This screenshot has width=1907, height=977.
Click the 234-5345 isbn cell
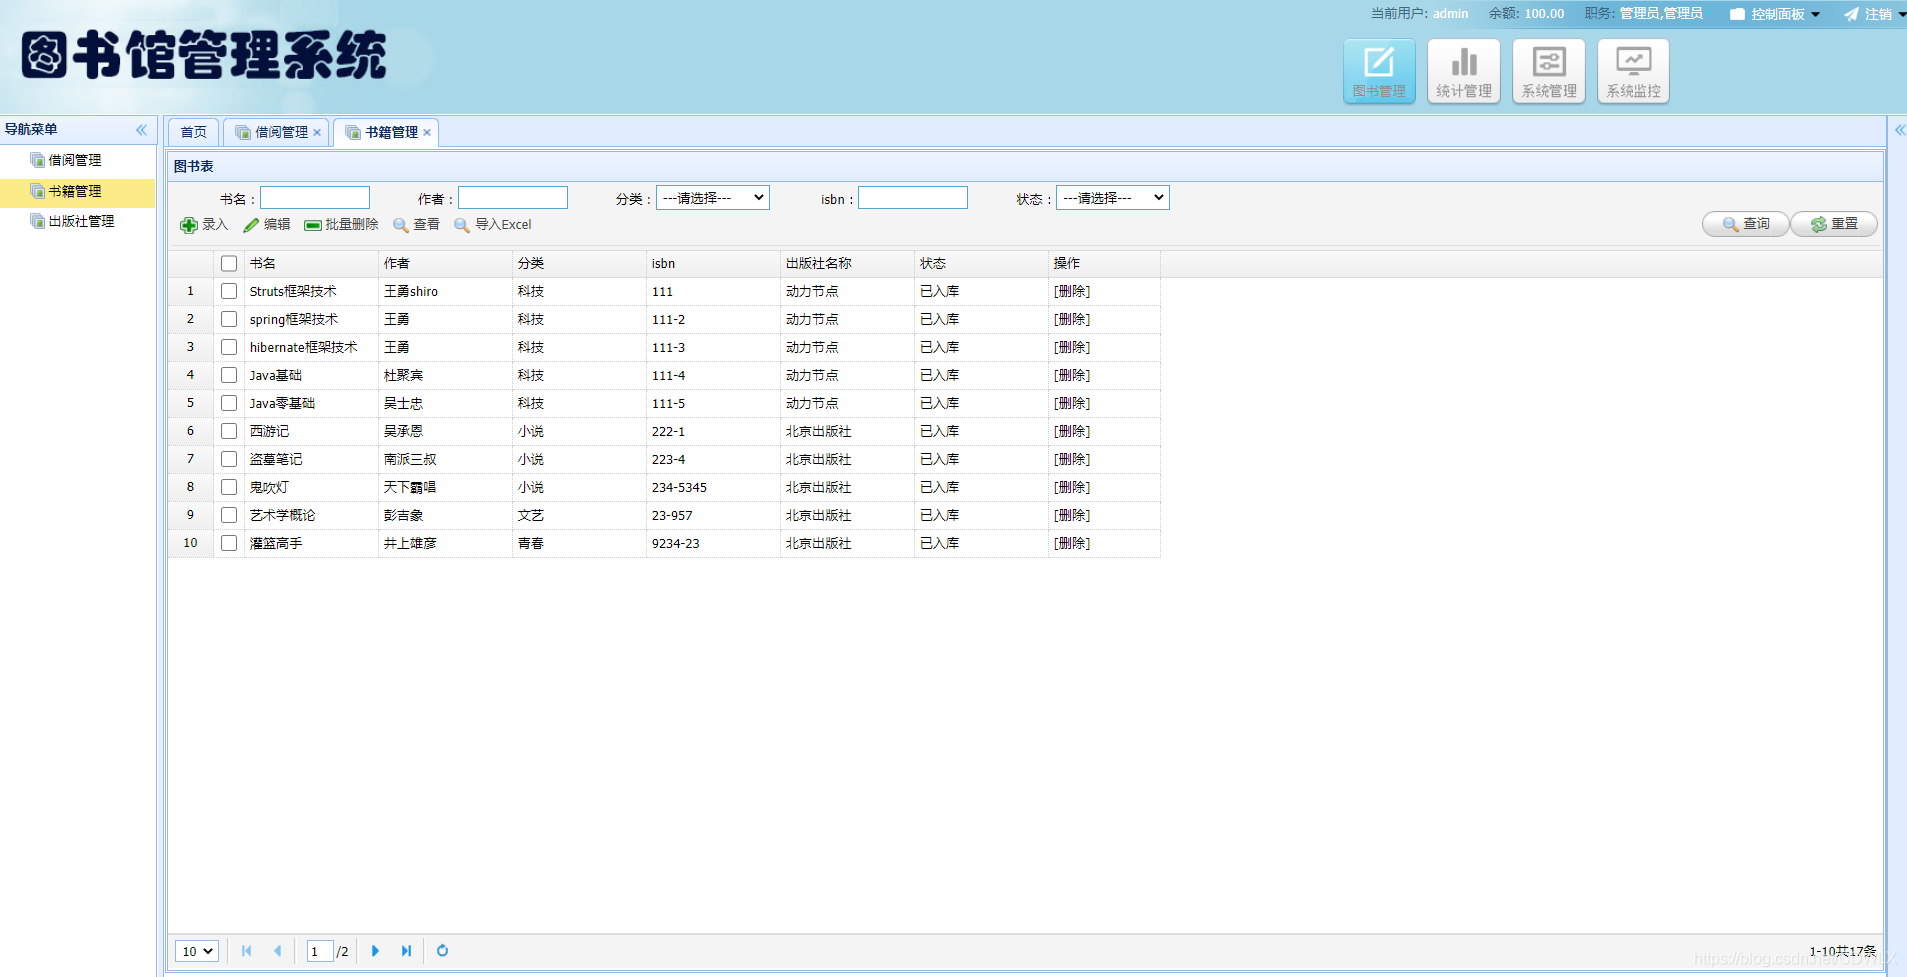[x=713, y=487]
